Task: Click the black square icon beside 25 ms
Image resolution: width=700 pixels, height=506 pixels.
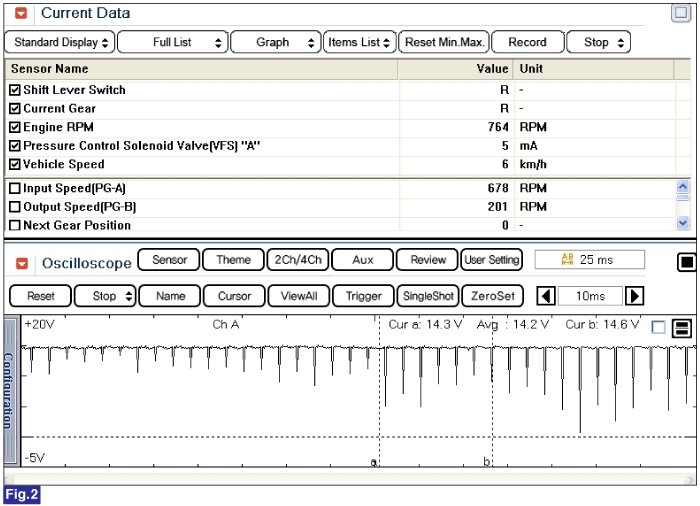Action: coord(686,262)
